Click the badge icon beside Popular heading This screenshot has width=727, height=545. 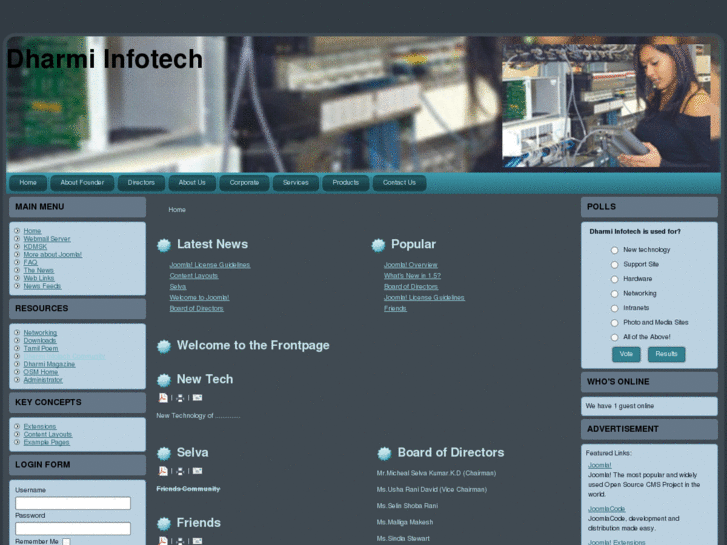click(x=378, y=245)
